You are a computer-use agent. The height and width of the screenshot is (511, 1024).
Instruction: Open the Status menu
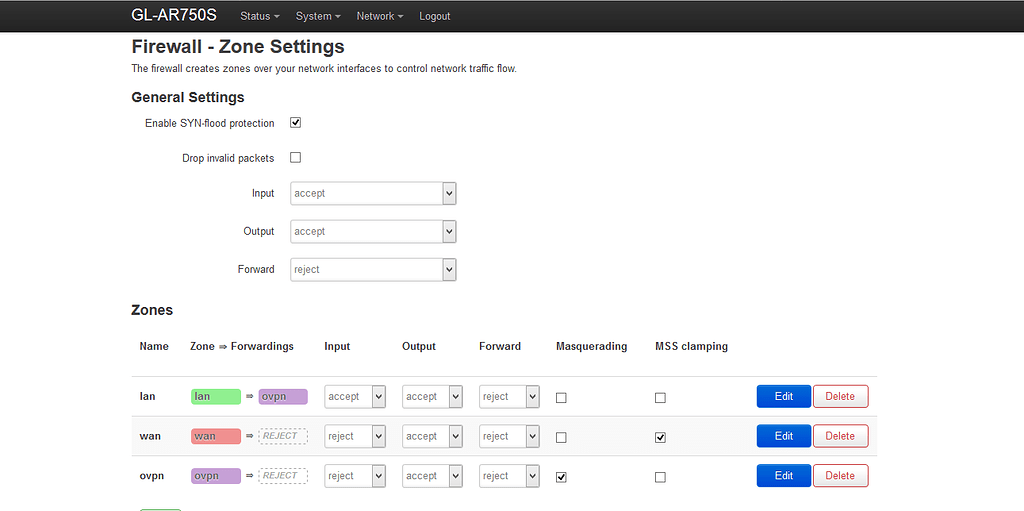[x=259, y=16]
